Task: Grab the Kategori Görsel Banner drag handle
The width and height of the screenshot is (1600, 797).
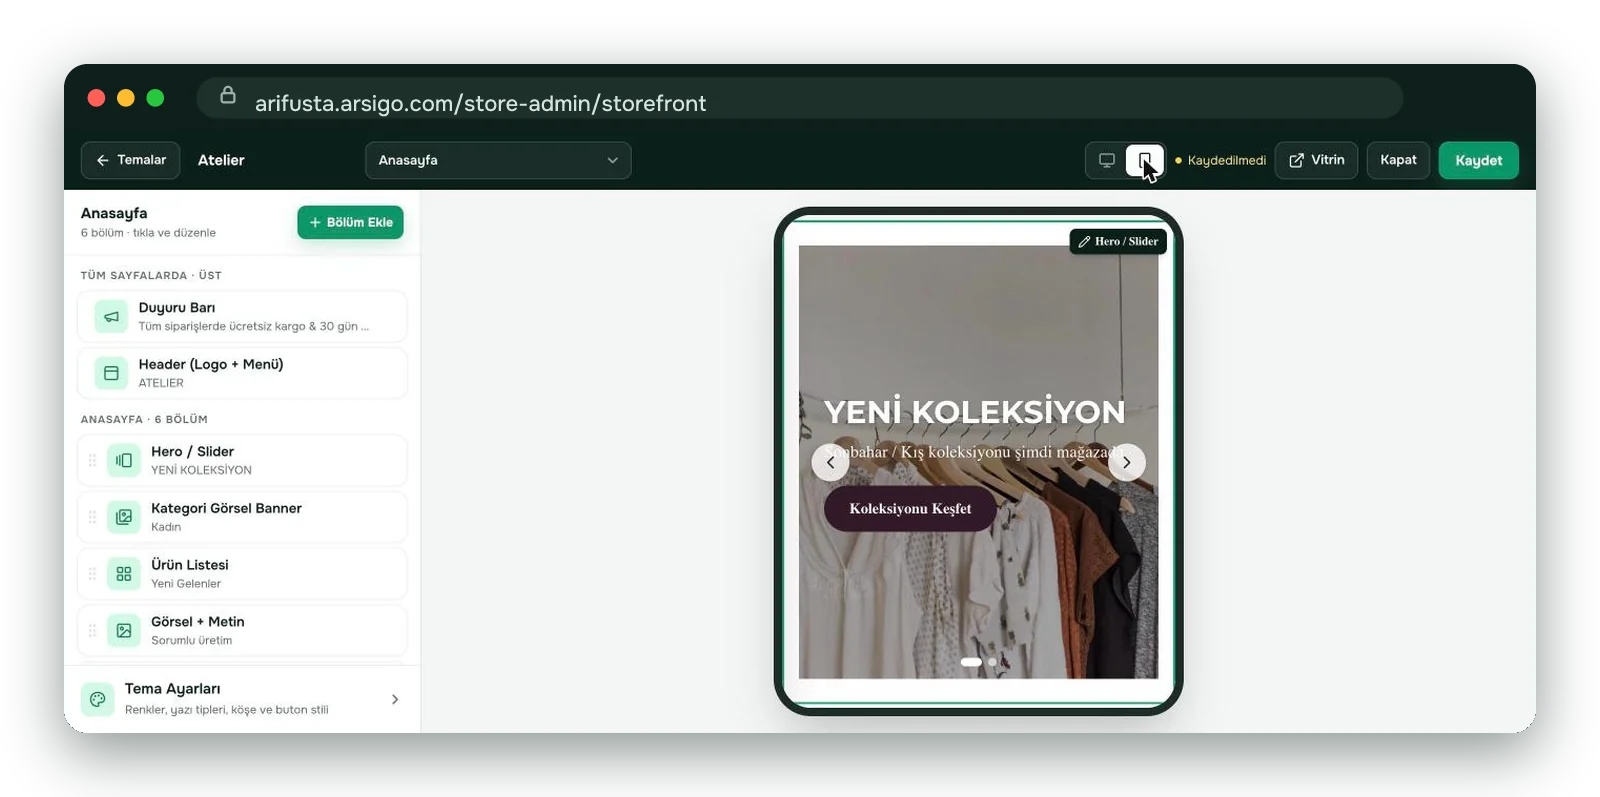Action: point(92,517)
